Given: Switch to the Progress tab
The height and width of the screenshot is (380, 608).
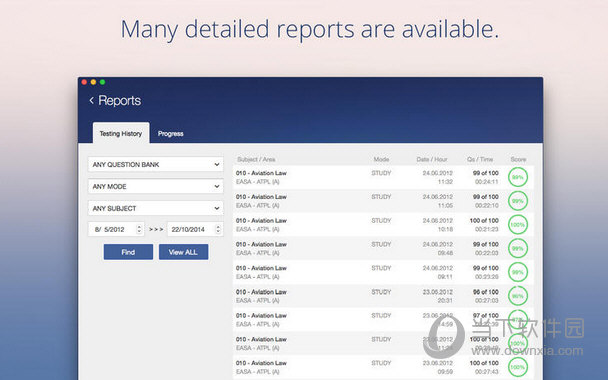Looking at the screenshot, I should click(x=171, y=133).
